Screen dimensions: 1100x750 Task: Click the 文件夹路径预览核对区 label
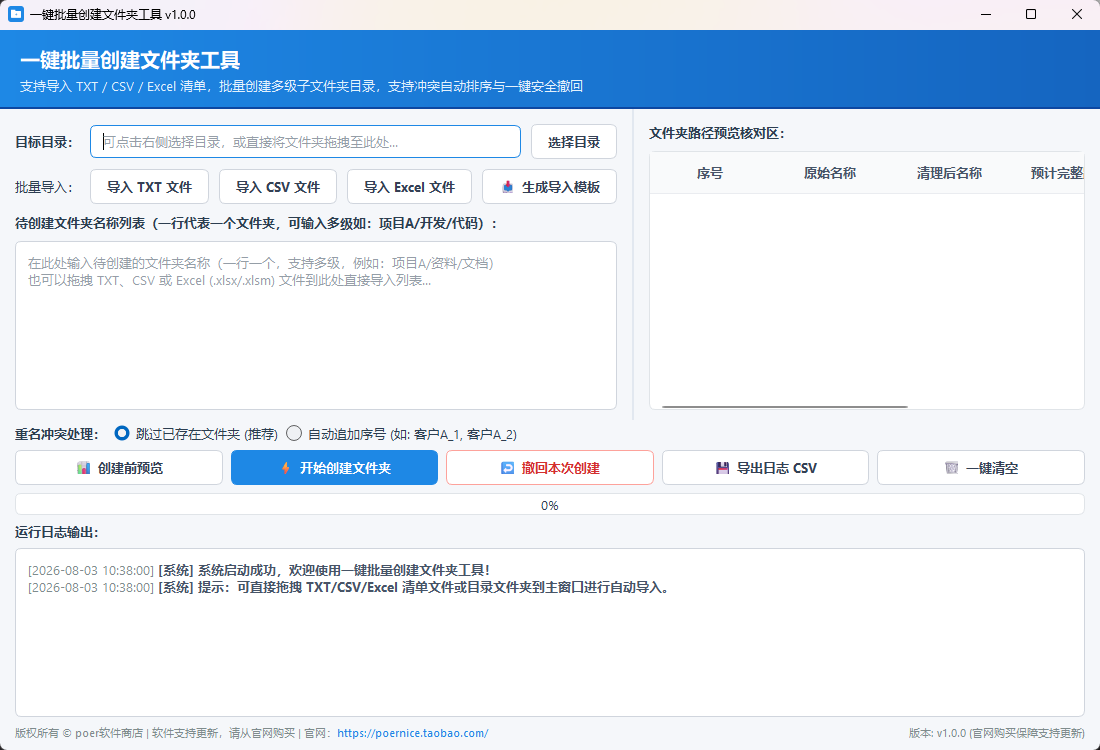[x=716, y=133]
